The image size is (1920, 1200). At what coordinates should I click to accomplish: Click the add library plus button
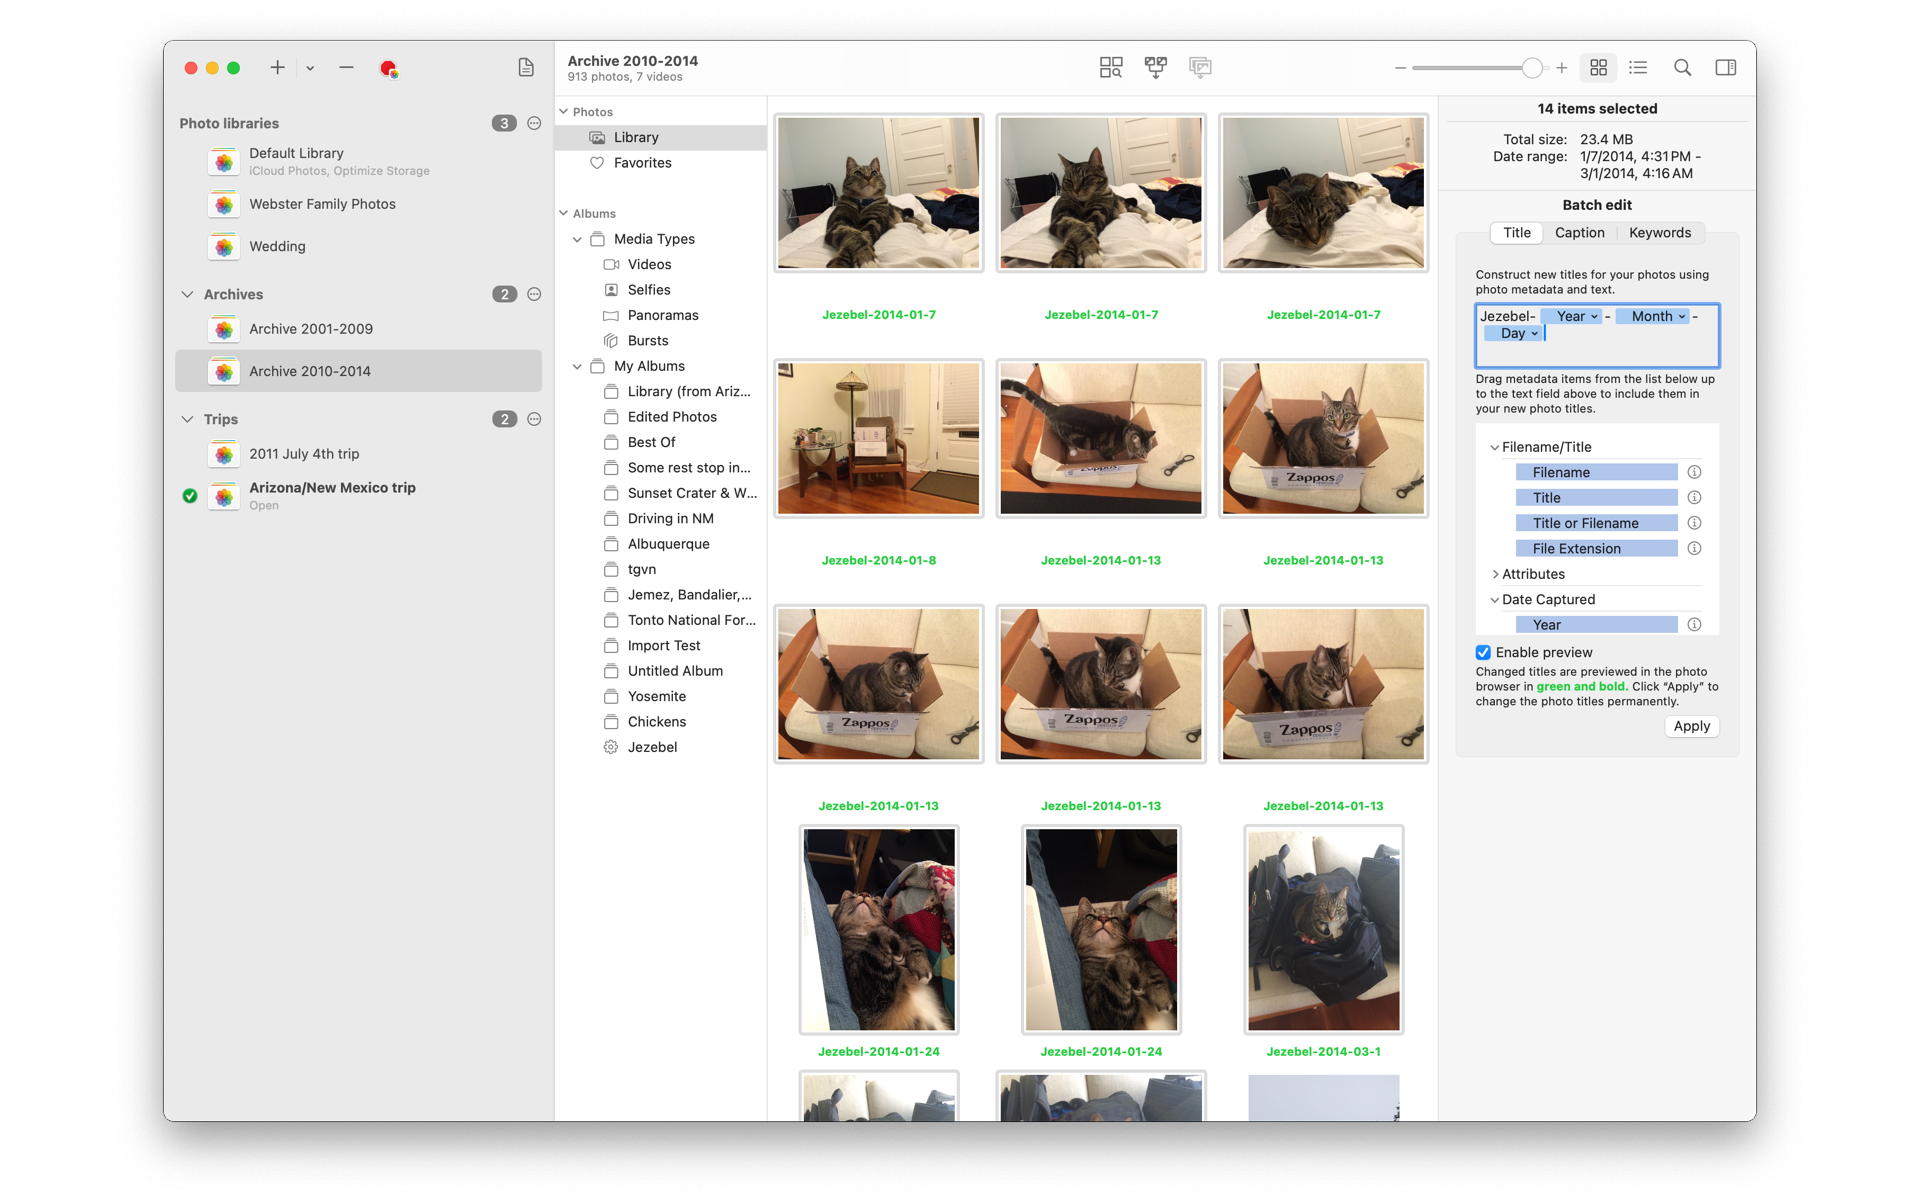tap(277, 67)
